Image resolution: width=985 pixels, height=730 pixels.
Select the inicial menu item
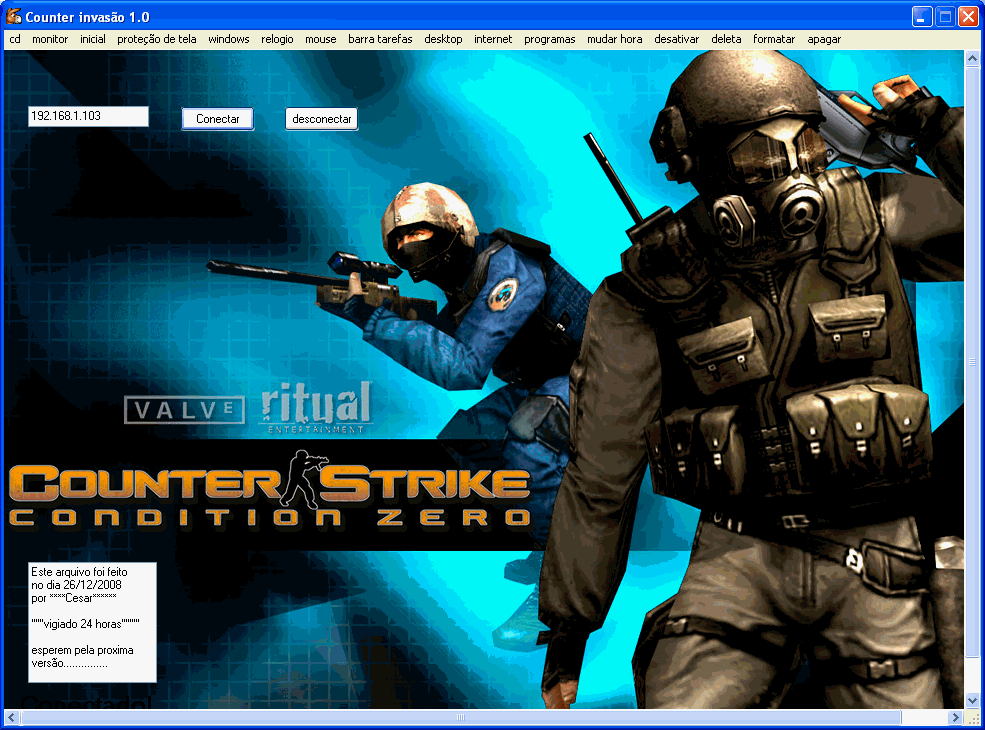[93, 39]
